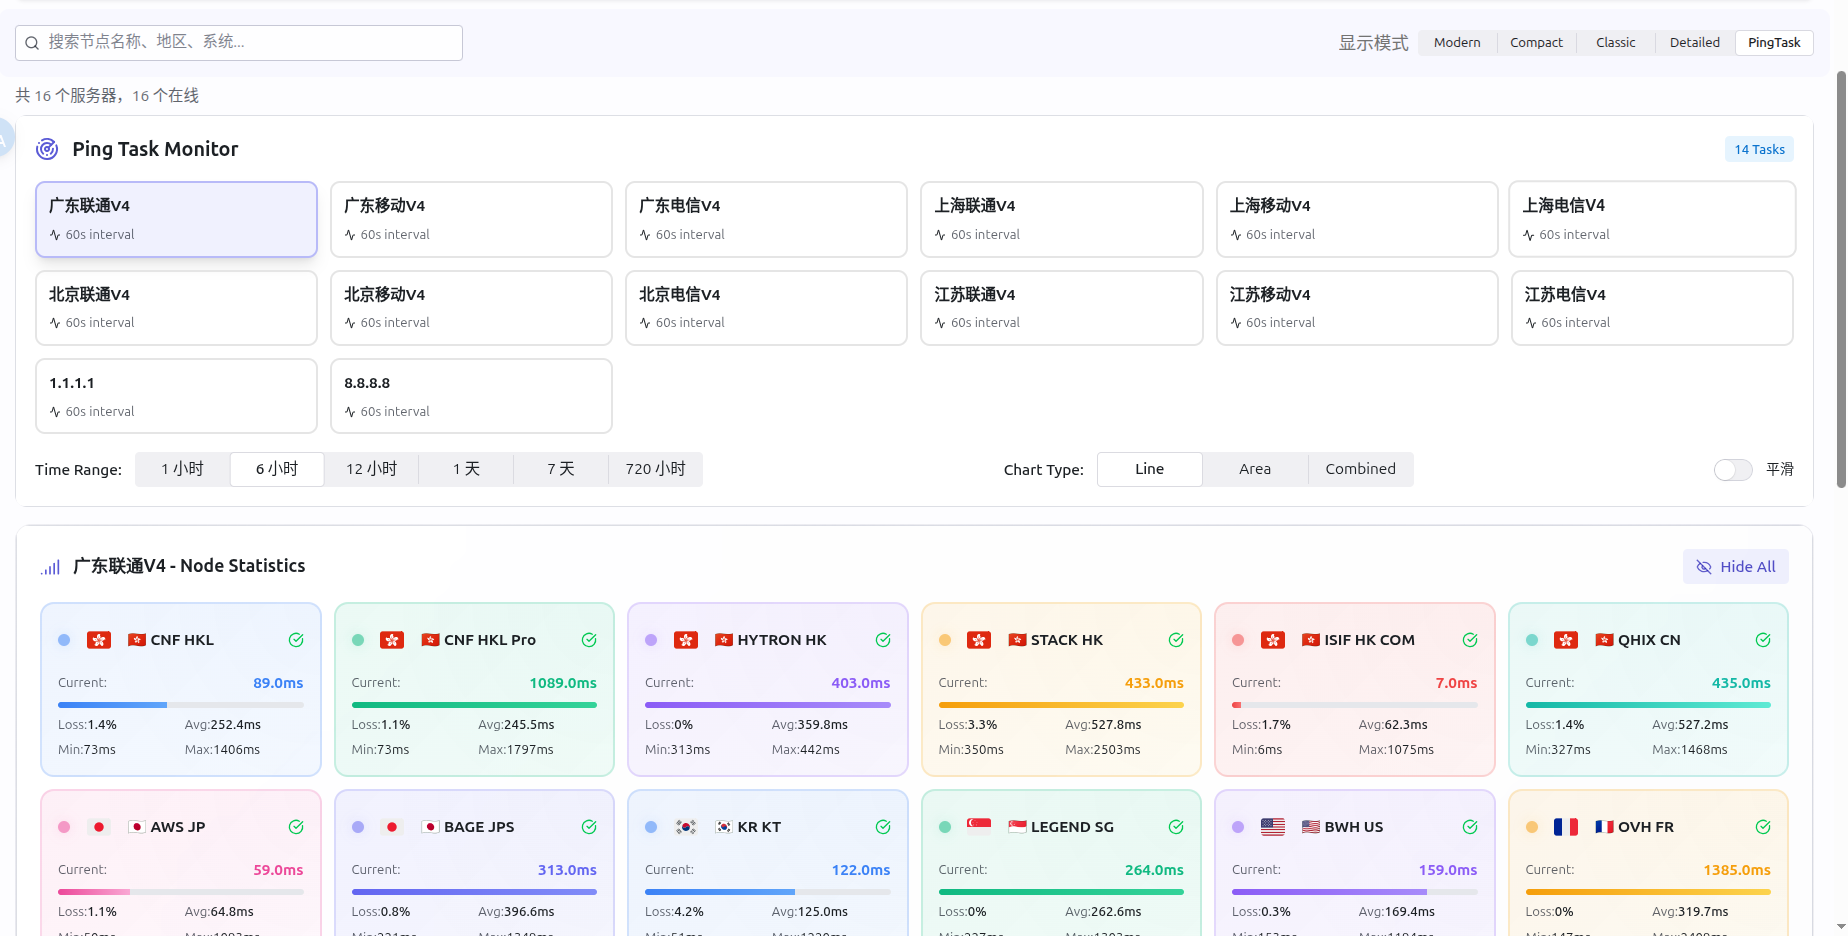Set time range to 12 小时
This screenshot has height=936, width=1848.
[371, 469]
